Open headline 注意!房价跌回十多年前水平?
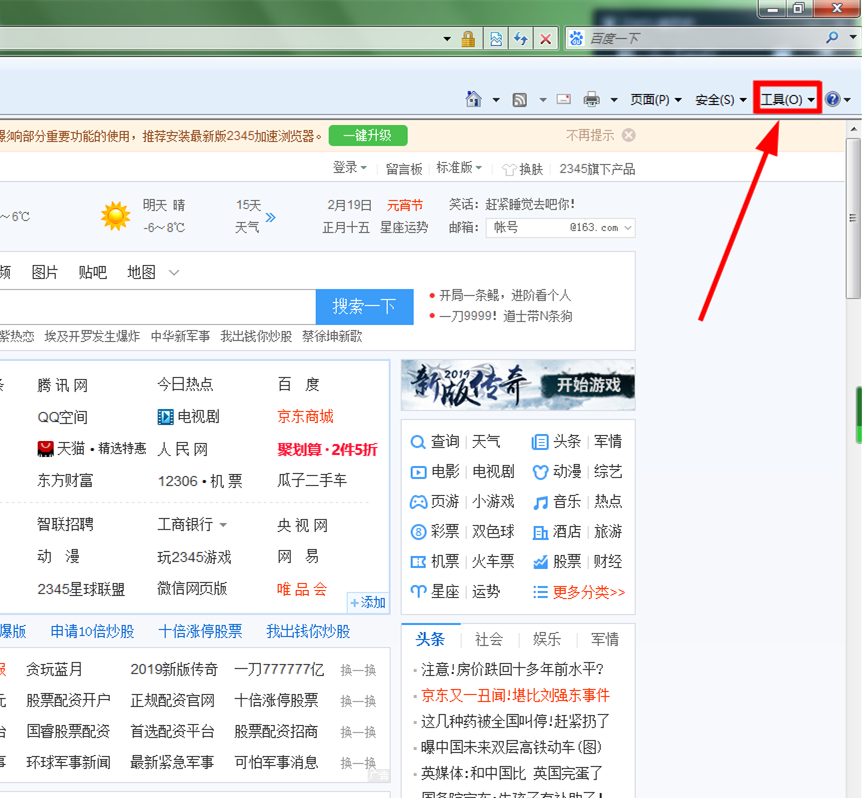Viewport: 862px width, 798px height. pyautogui.click(x=512, y=669)
